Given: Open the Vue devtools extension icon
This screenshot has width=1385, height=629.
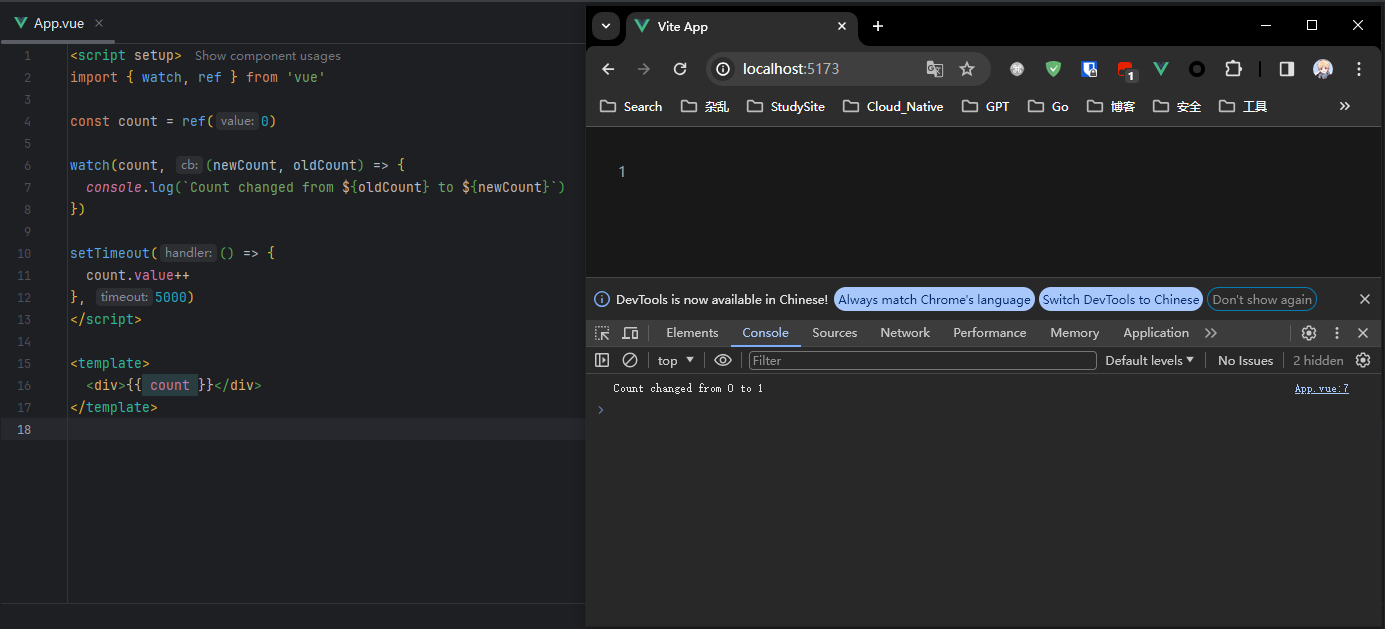Looking at the screenshot, I should [x=1161, y=69].
